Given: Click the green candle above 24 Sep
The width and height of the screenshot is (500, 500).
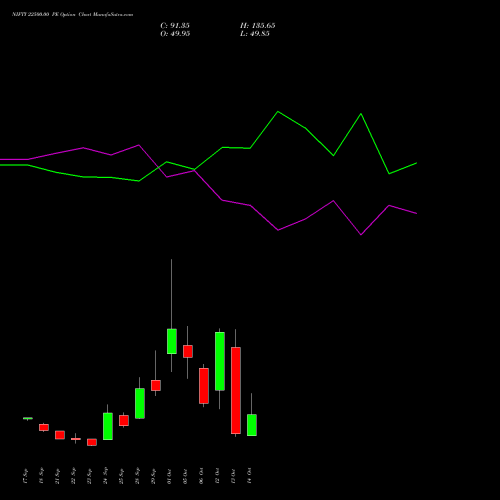Looking at the screenshot, I should point(108,426).
